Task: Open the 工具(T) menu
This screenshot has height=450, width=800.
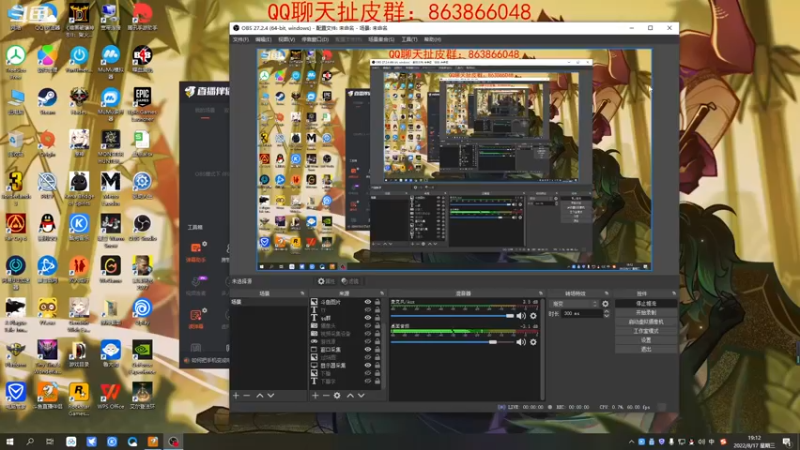Action: (x=409, y=39)
